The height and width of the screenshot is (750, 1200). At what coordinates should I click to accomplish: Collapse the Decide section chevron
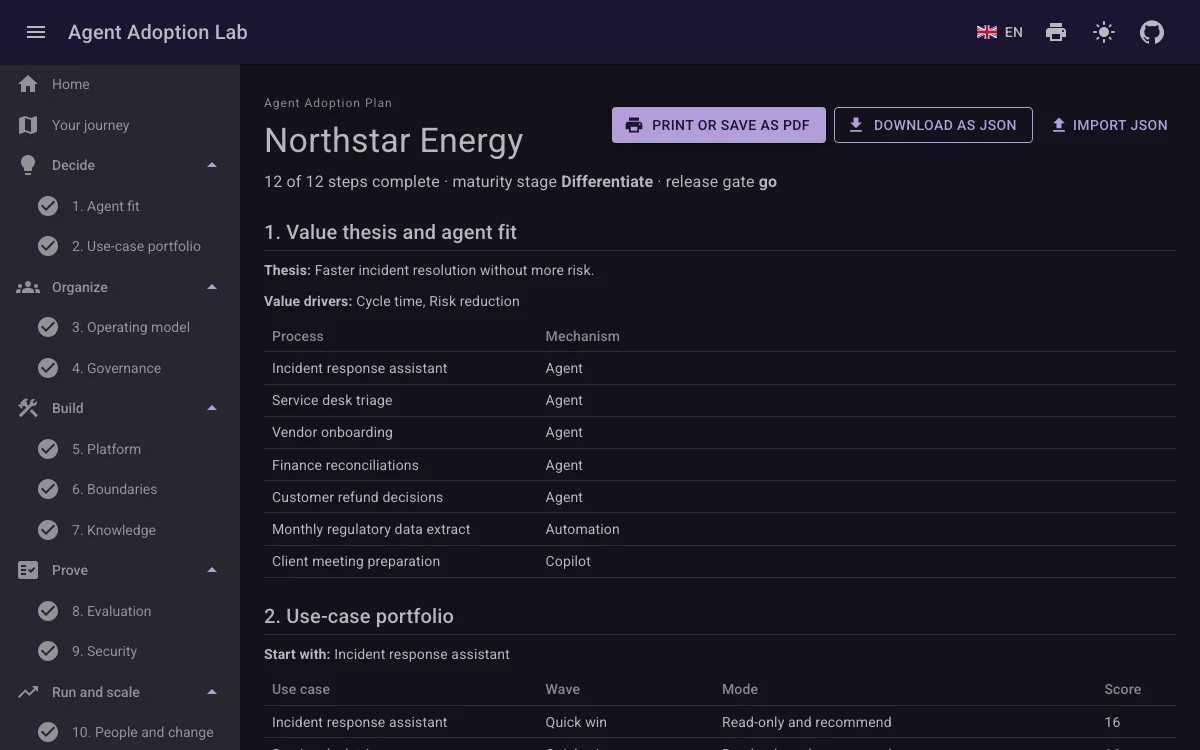point(212,165)
